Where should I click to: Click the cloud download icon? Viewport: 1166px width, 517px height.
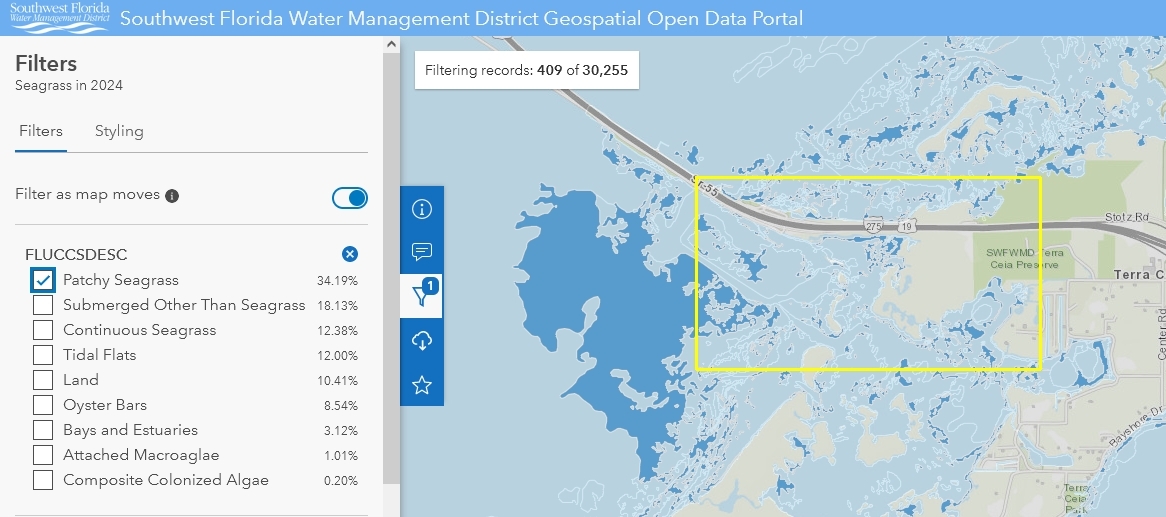421,341
